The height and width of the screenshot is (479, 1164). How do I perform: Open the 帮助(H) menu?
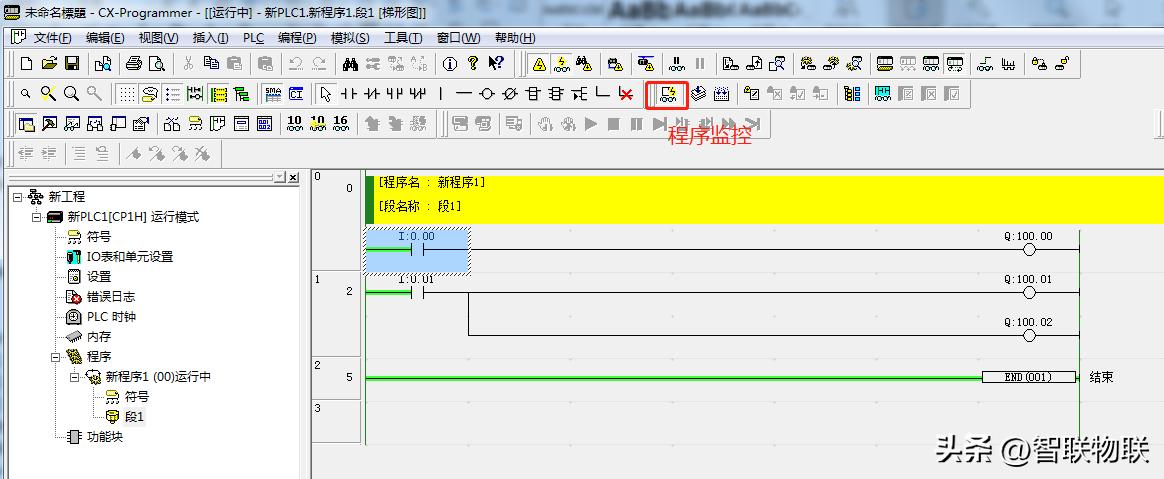(x=515, y=38)
